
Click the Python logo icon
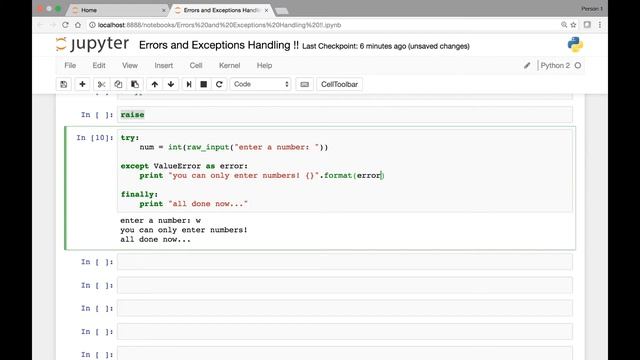pyautogui.click(x=576, y=45)
